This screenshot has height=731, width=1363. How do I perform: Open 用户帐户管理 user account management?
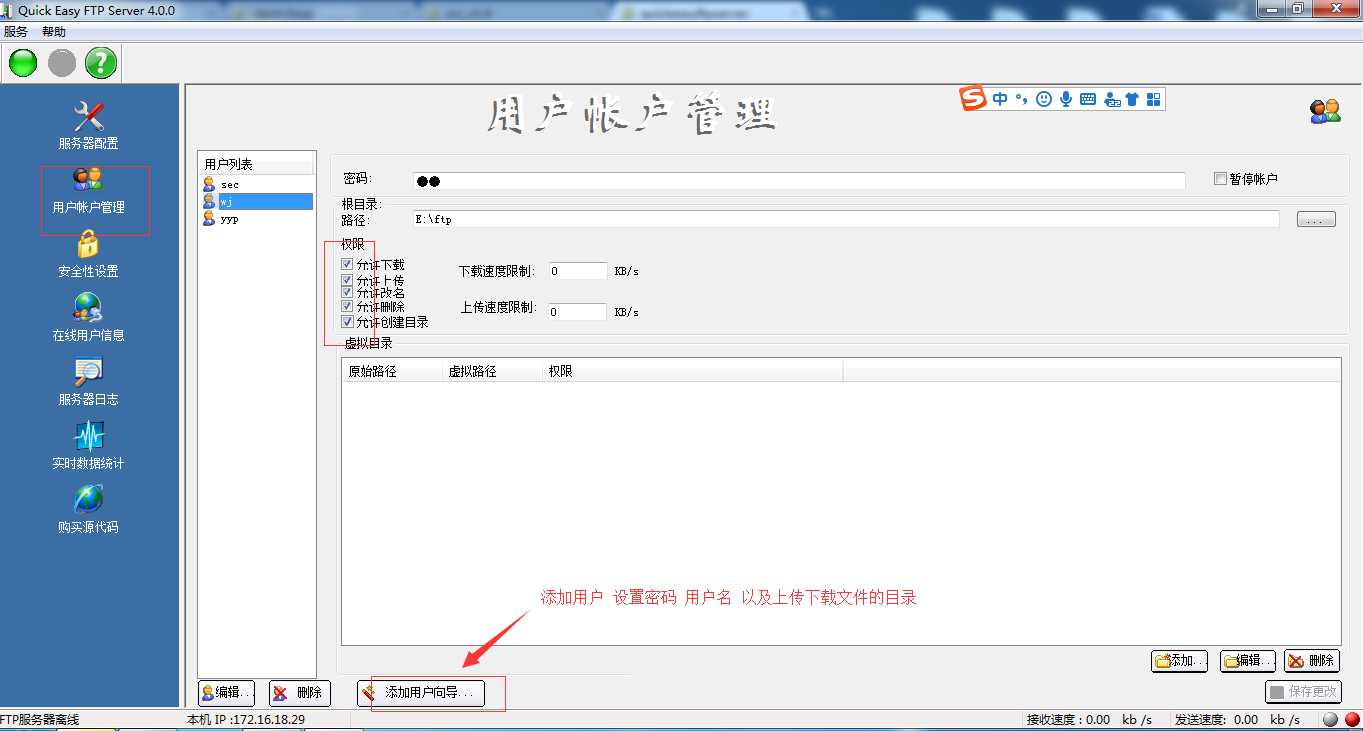[89, 193]
